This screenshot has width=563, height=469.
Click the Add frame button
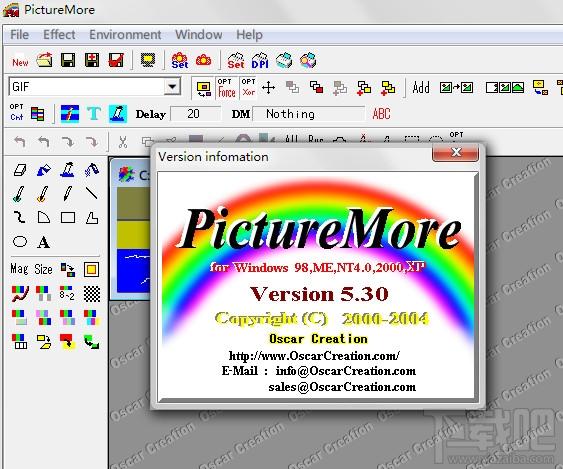coord(421,87)
